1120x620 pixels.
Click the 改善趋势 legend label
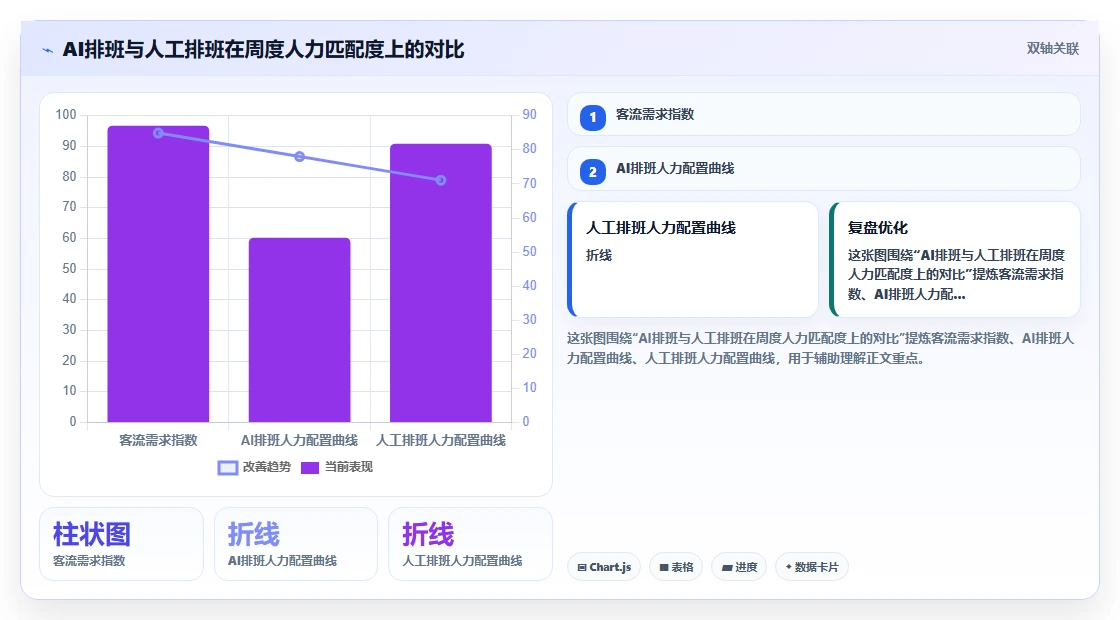tap(266, 467)
